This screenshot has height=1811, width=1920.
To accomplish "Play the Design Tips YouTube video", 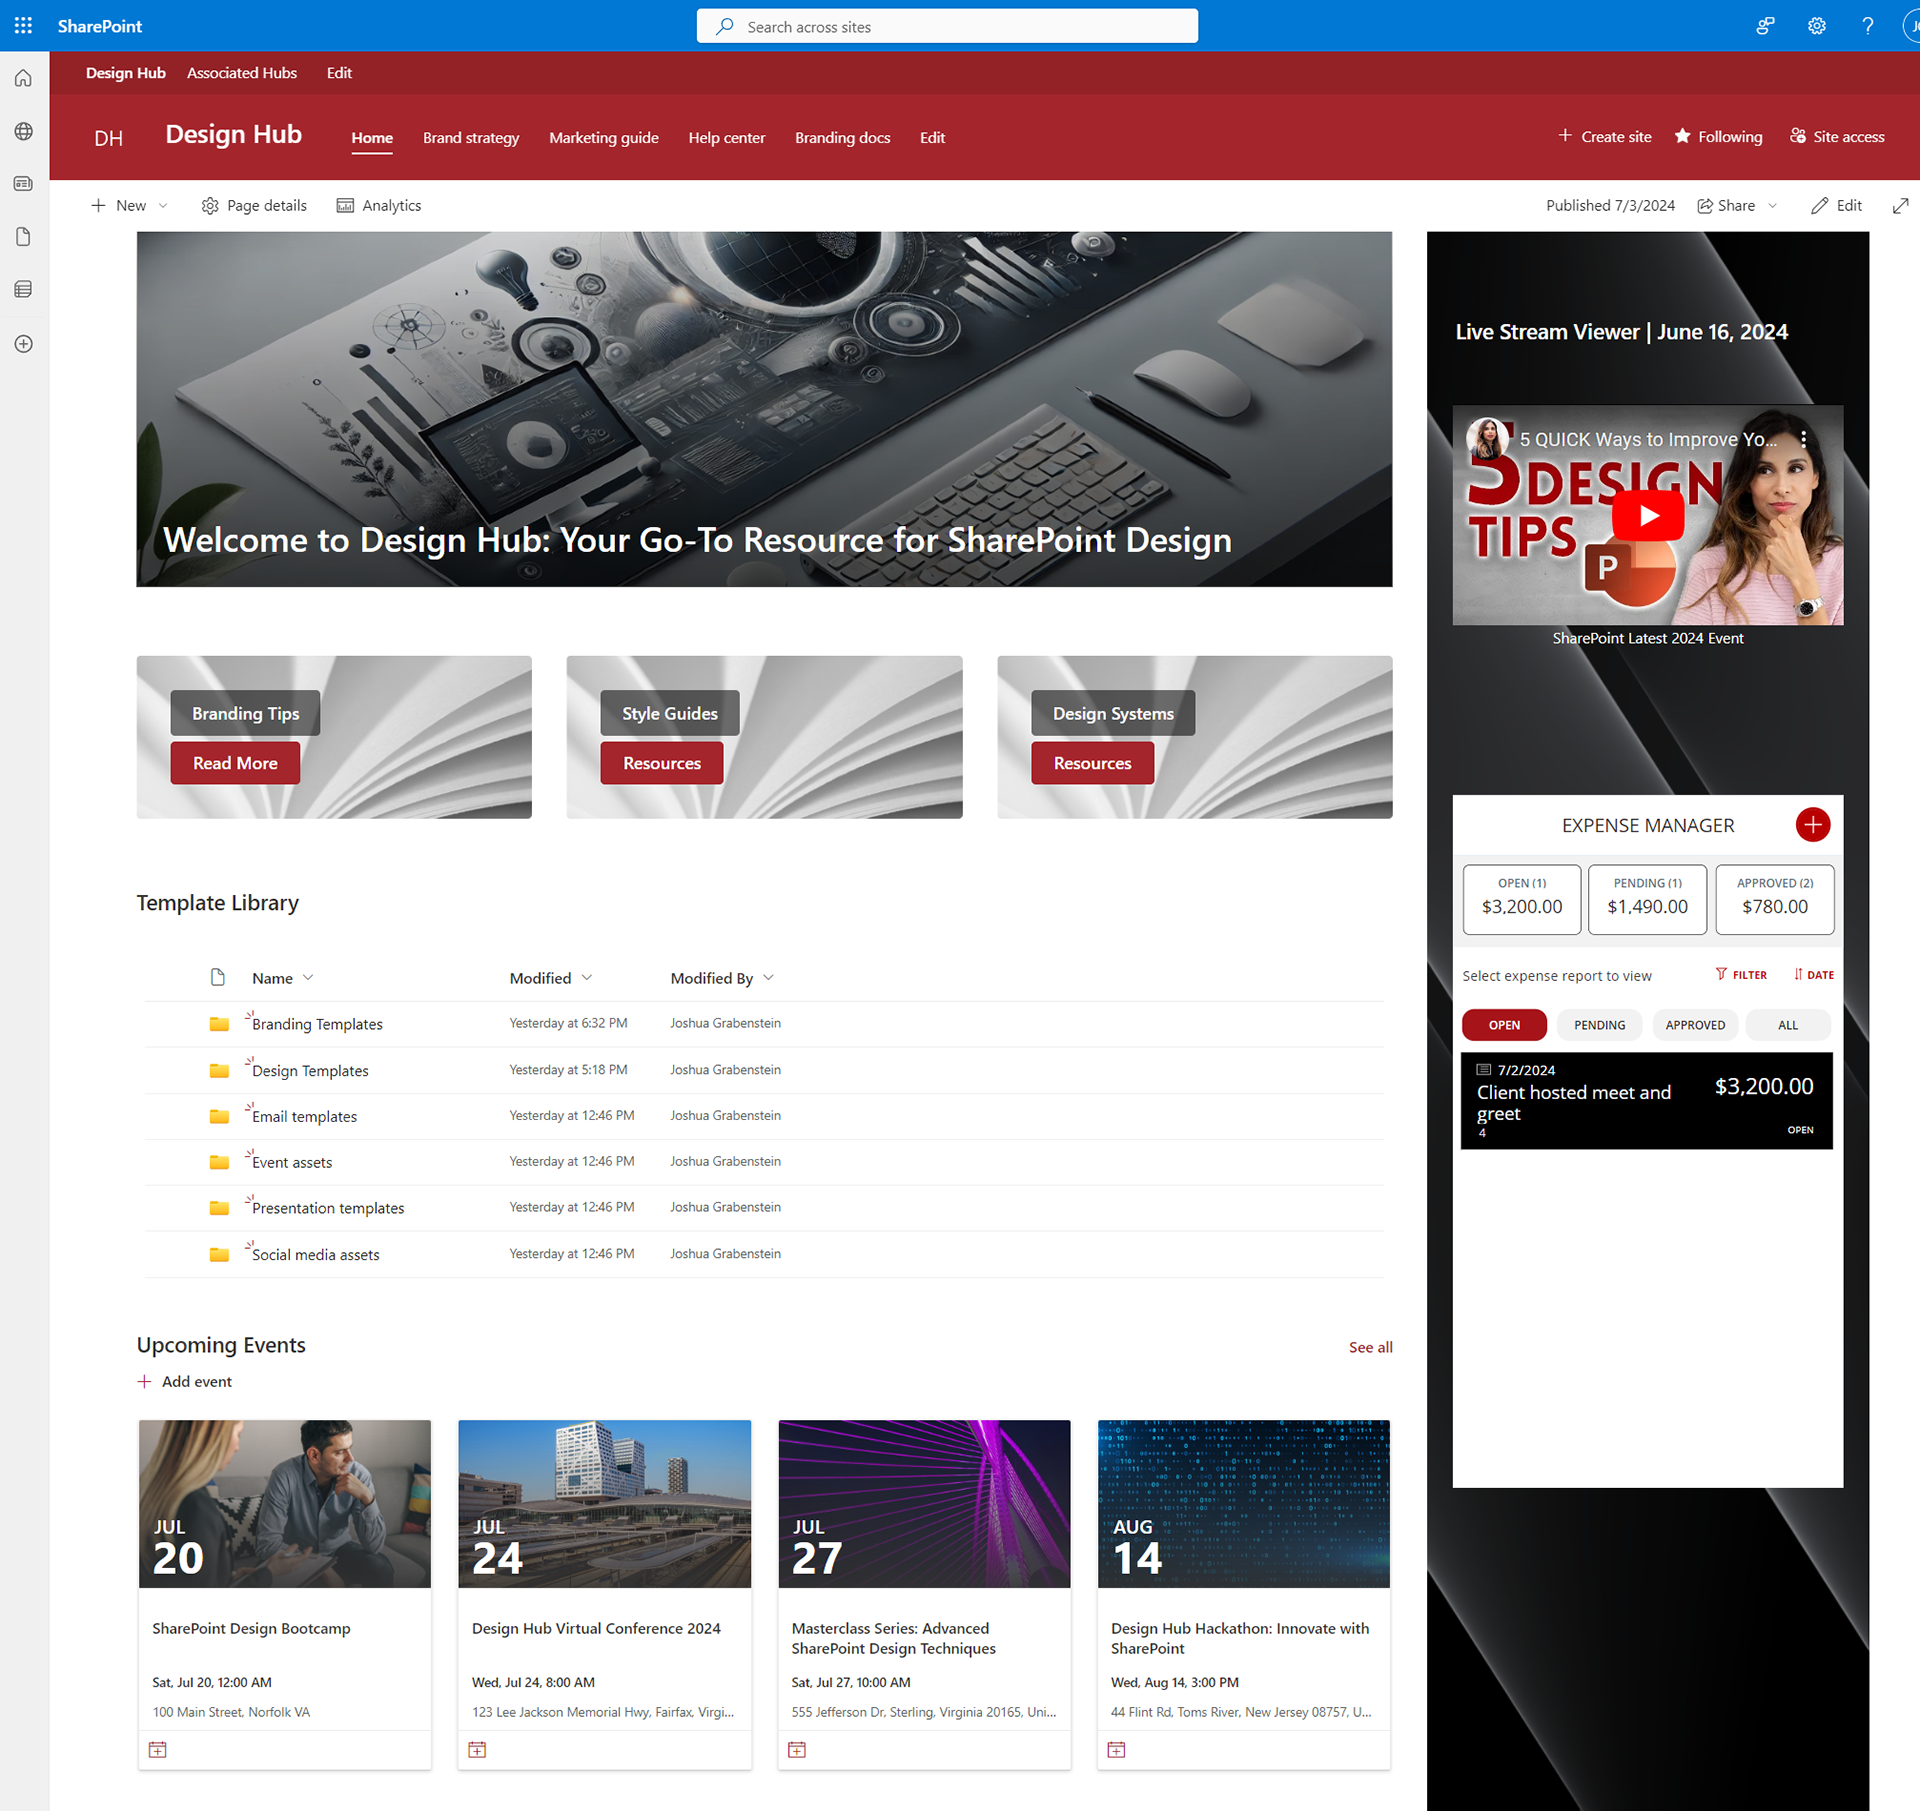I will [1648, 515].
